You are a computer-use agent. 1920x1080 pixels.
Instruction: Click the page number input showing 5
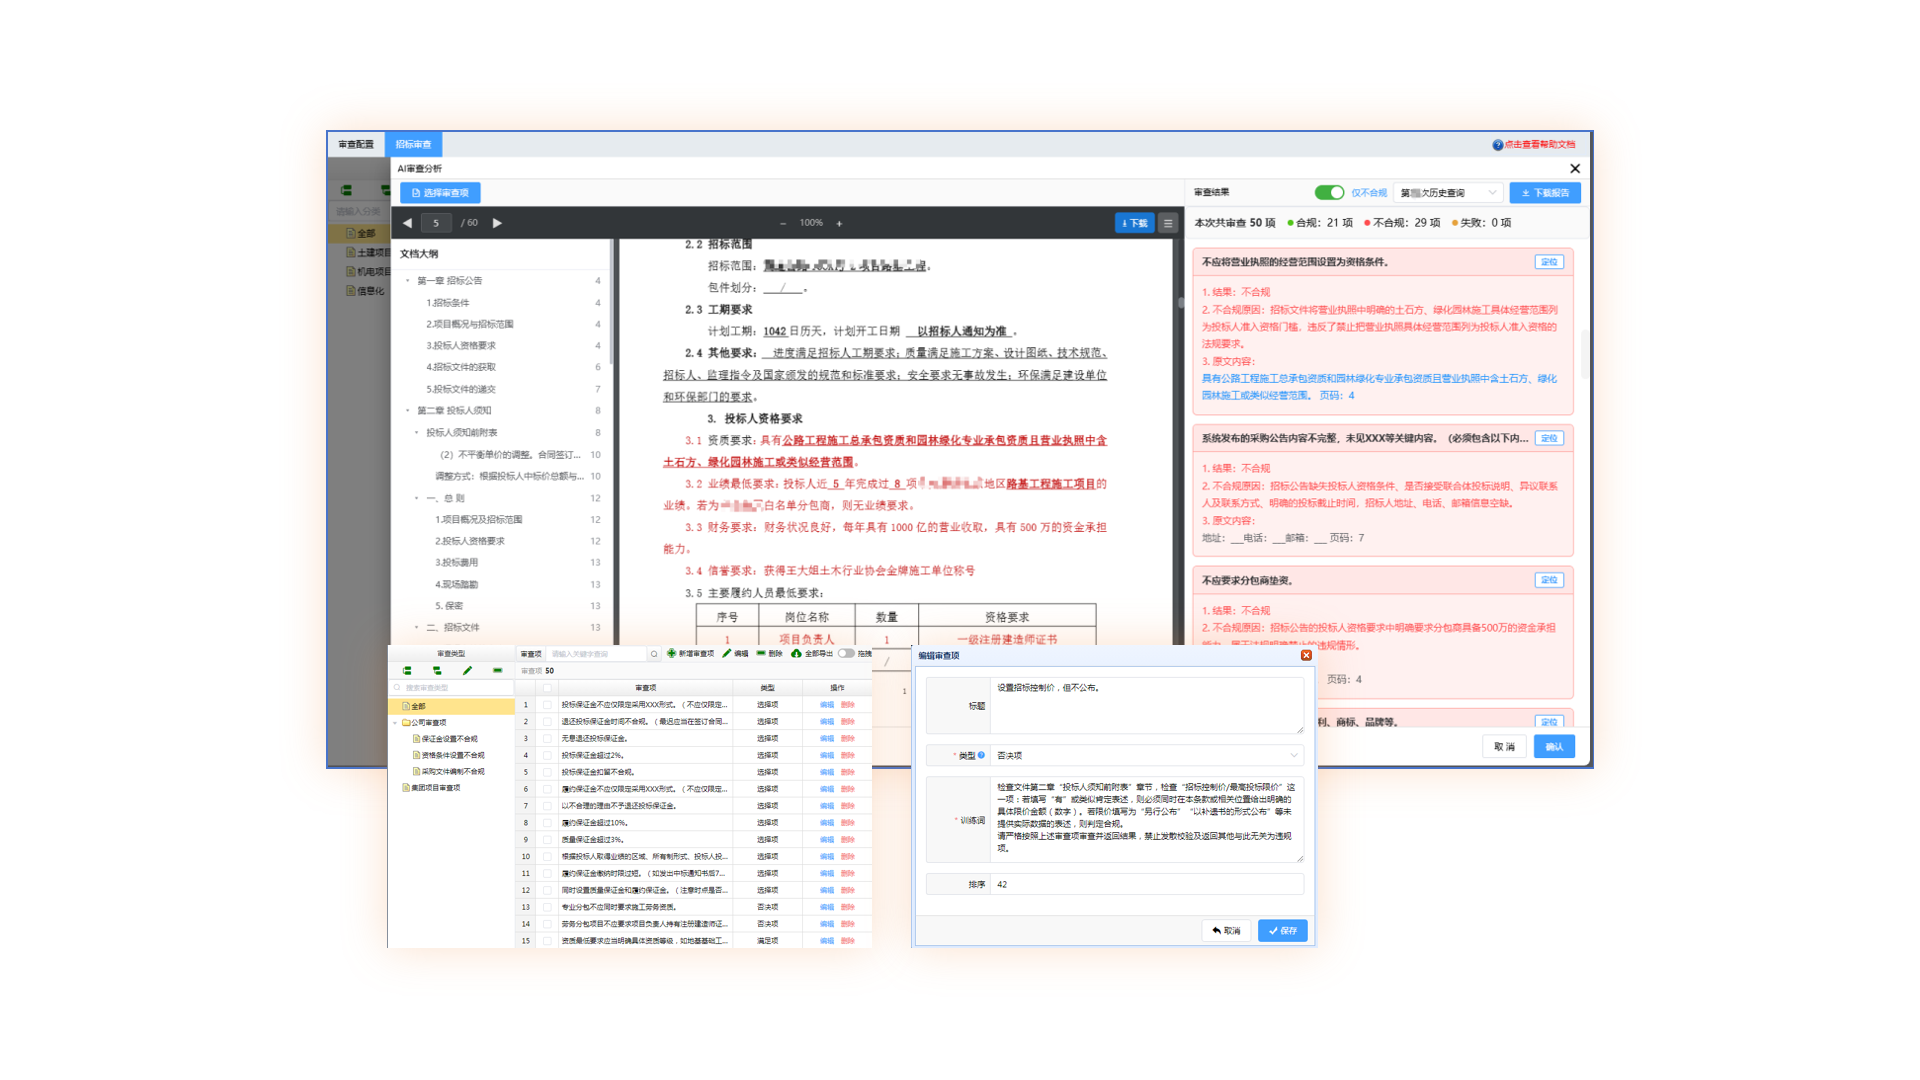436,223
